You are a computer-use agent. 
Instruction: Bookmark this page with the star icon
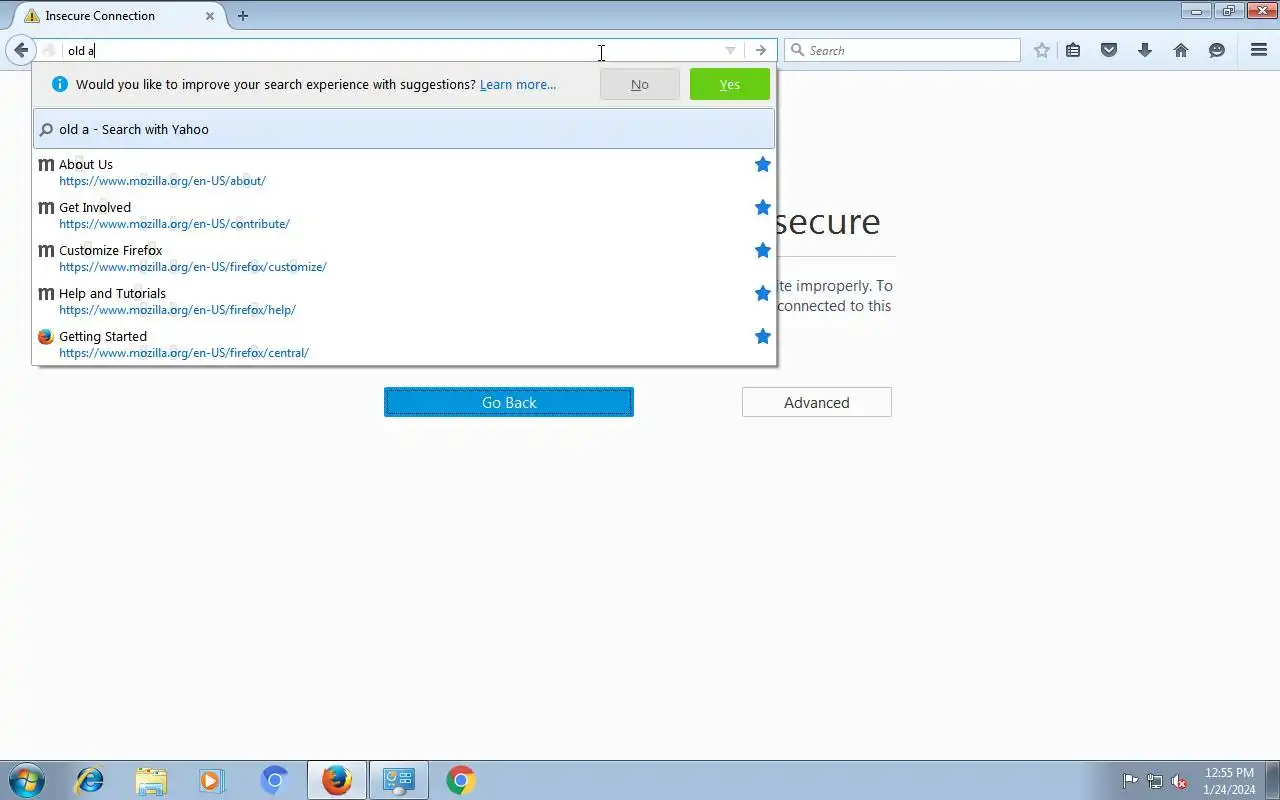pyautogui.click(x=1042, y=50)
